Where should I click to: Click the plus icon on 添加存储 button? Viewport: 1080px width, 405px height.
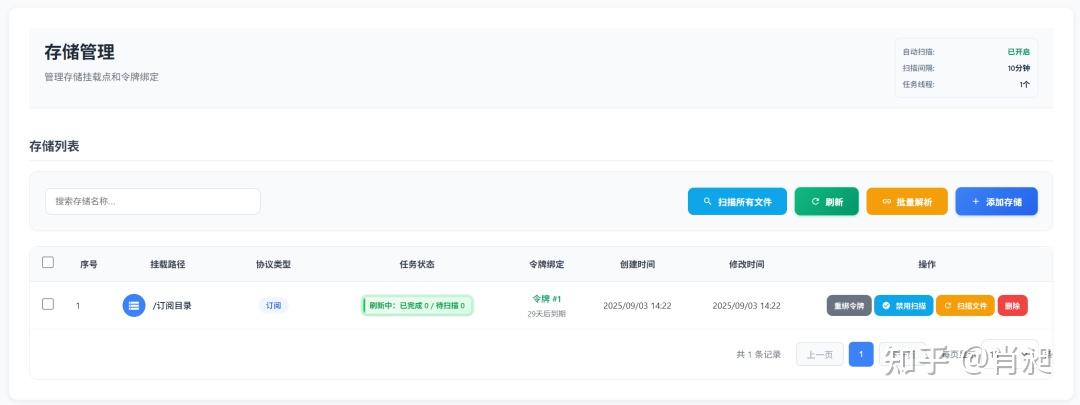click(976, 202)
